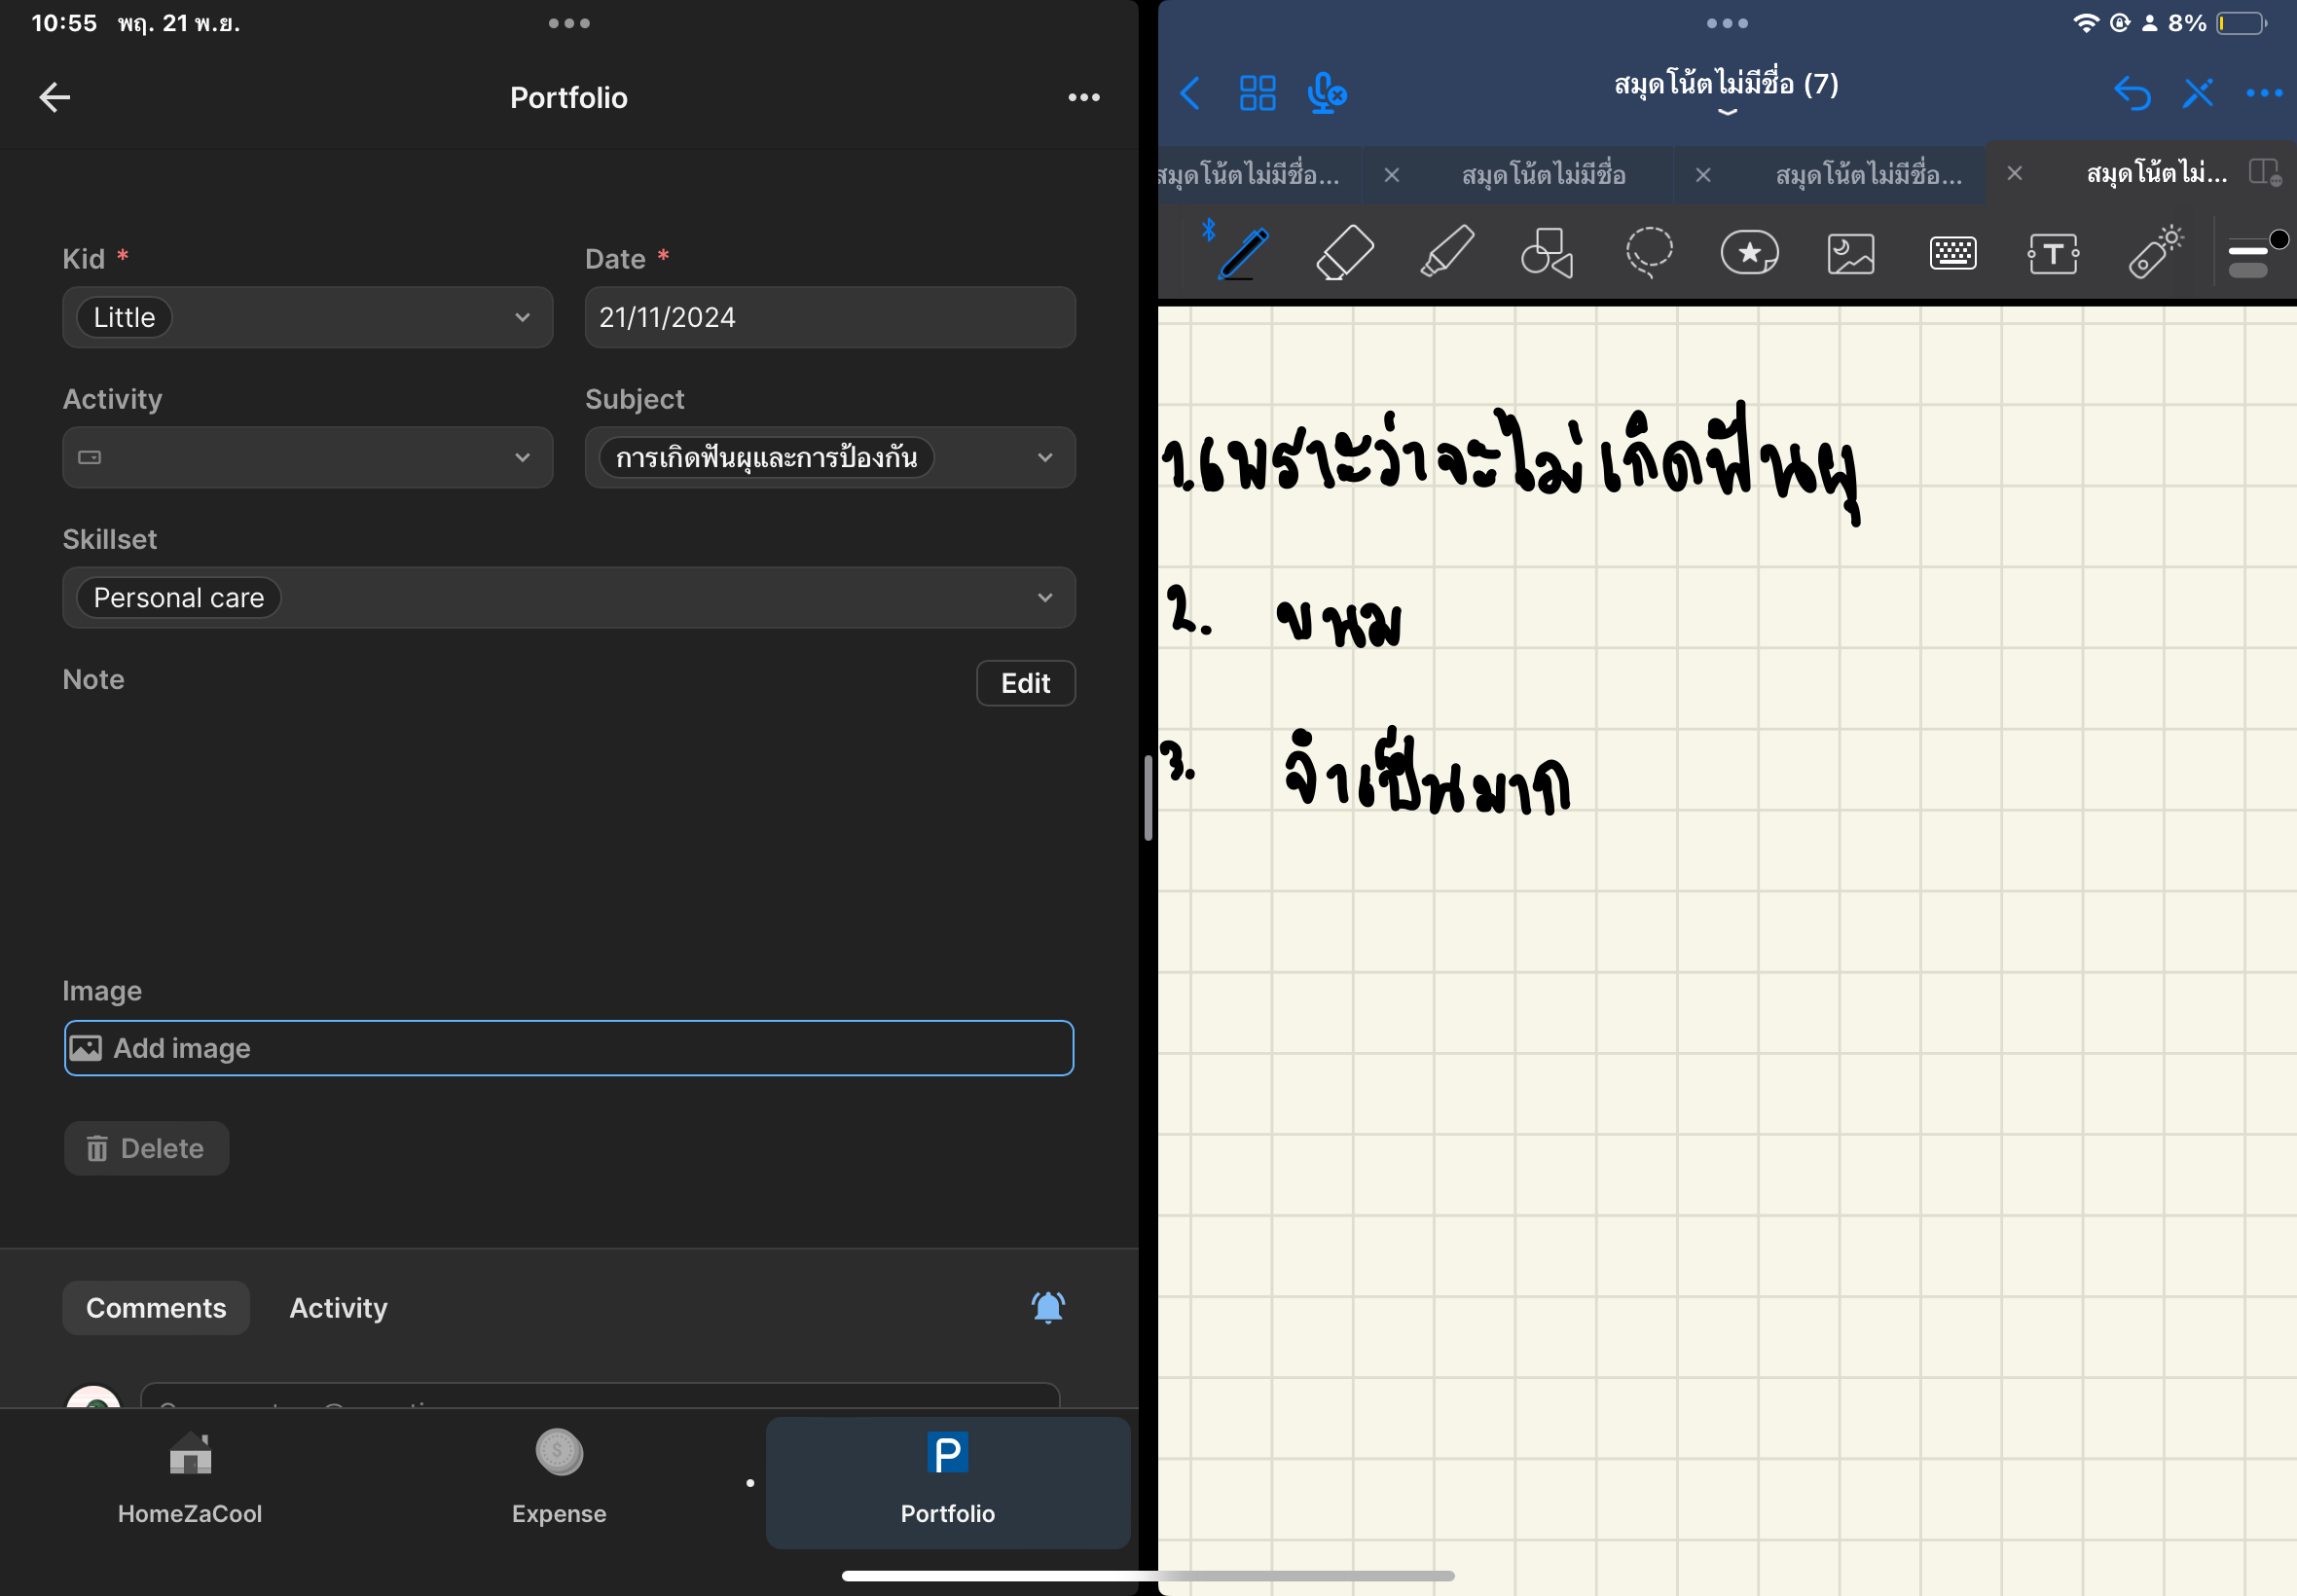Select the Text box tool
Image resolution: width=2297 pixels, height=1596 pixels.
[2053, 252]
